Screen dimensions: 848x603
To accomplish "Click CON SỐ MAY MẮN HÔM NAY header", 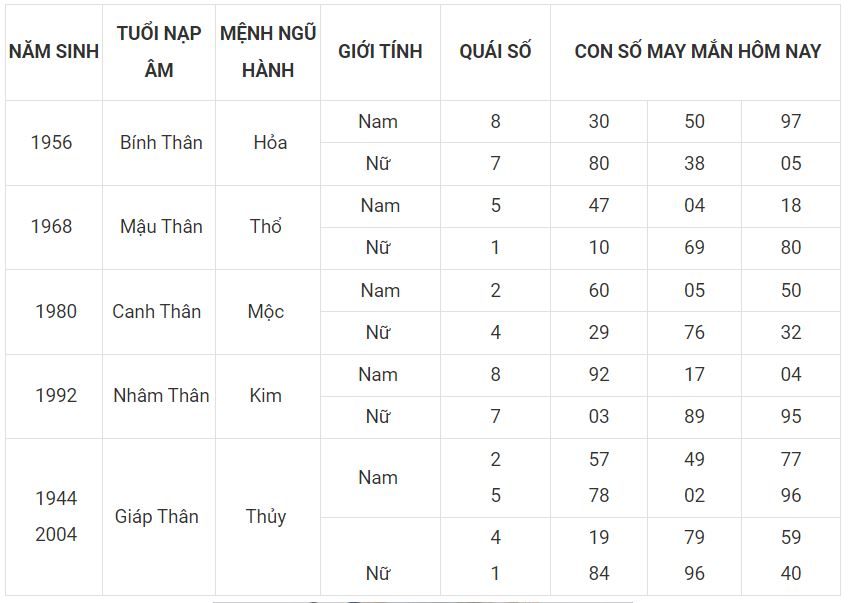I will click(697, 52).
